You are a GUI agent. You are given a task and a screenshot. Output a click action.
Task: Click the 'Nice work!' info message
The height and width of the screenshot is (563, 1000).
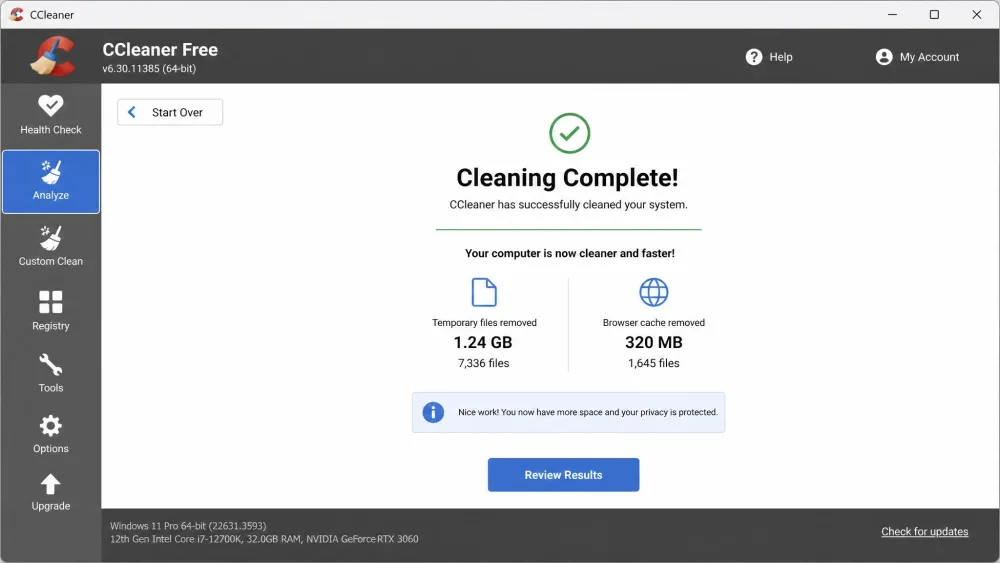coord(587,412)
